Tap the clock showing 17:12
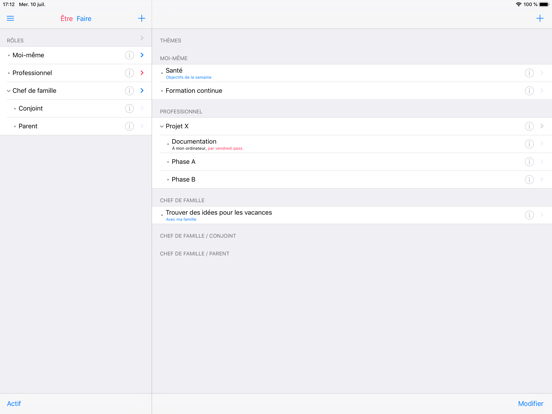Screen dimensions: 552x414 (9, 4)
